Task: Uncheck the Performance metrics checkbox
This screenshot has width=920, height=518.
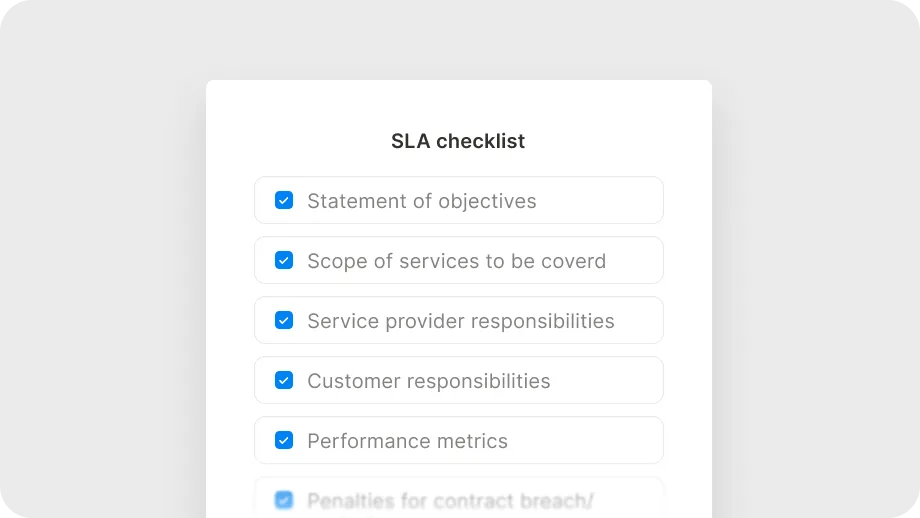Action: tap(284, 440)
